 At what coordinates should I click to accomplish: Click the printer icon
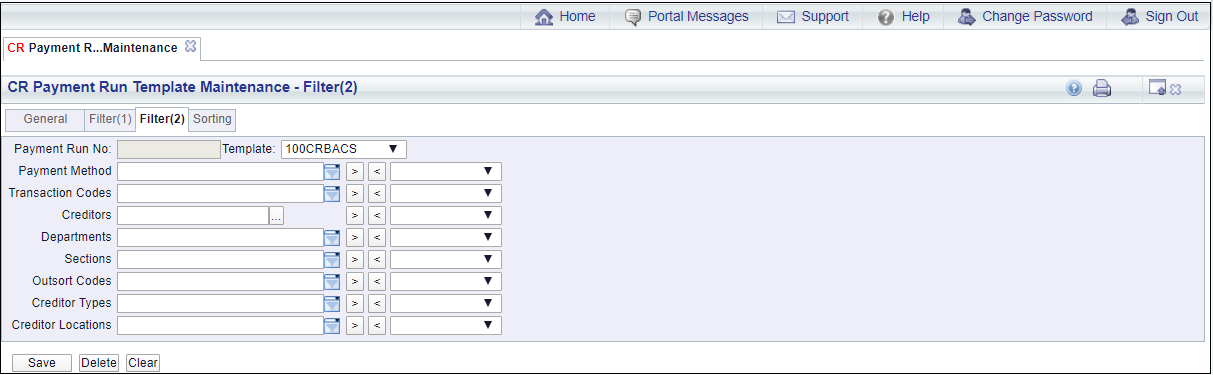[1102, 88]
